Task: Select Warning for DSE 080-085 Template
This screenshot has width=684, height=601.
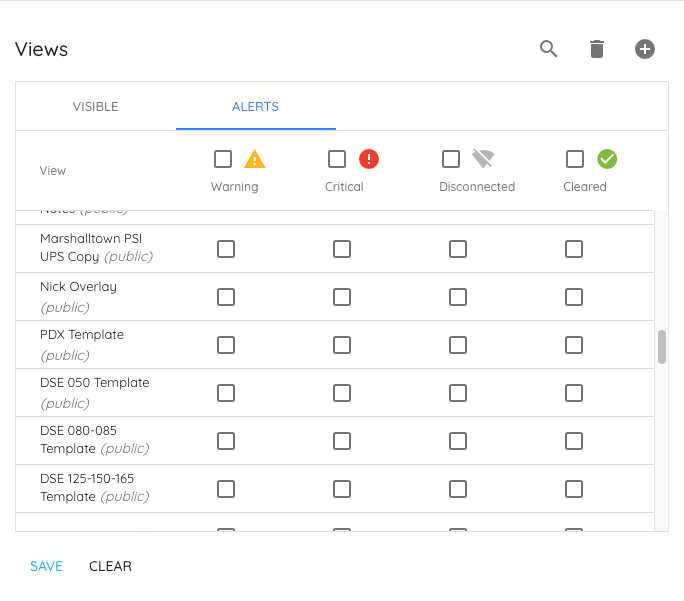Action: click(x=226, y=441)
